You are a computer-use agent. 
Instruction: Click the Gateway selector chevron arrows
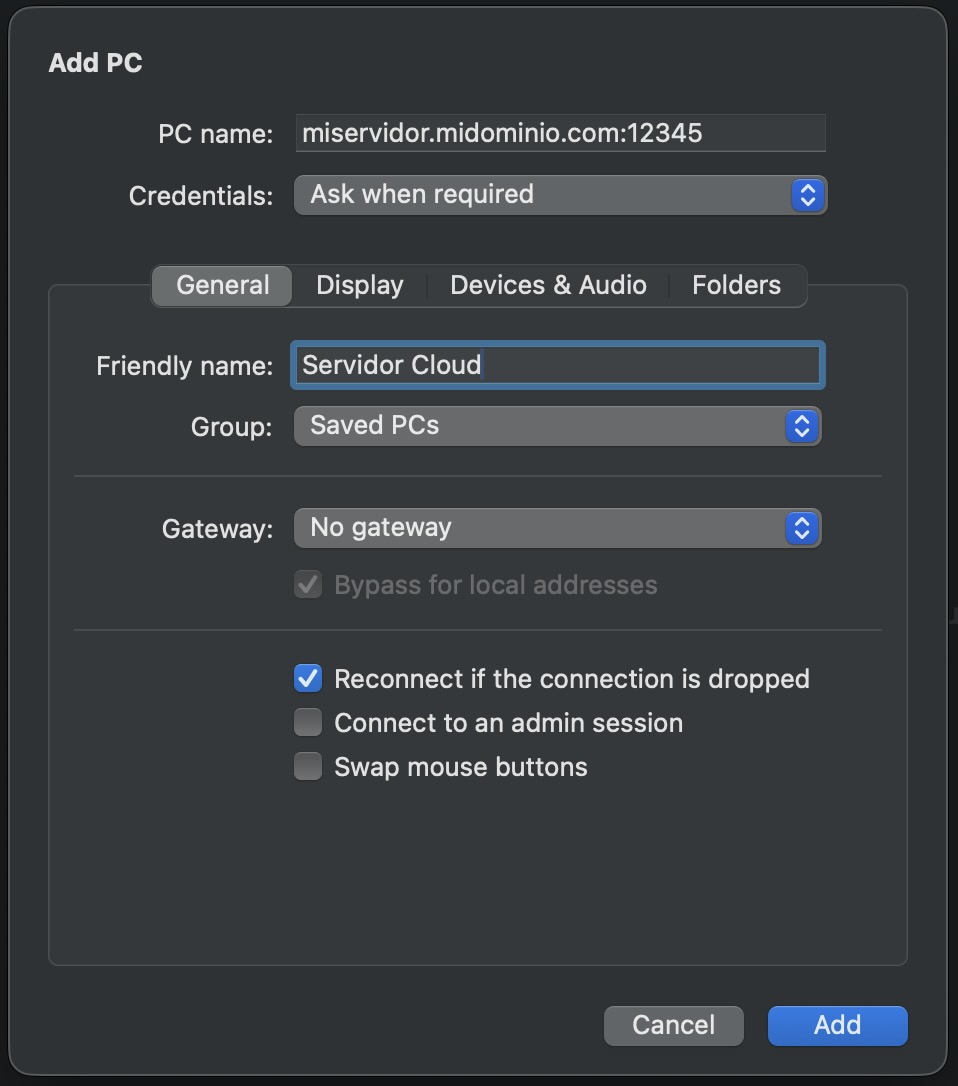click(800, 528)
